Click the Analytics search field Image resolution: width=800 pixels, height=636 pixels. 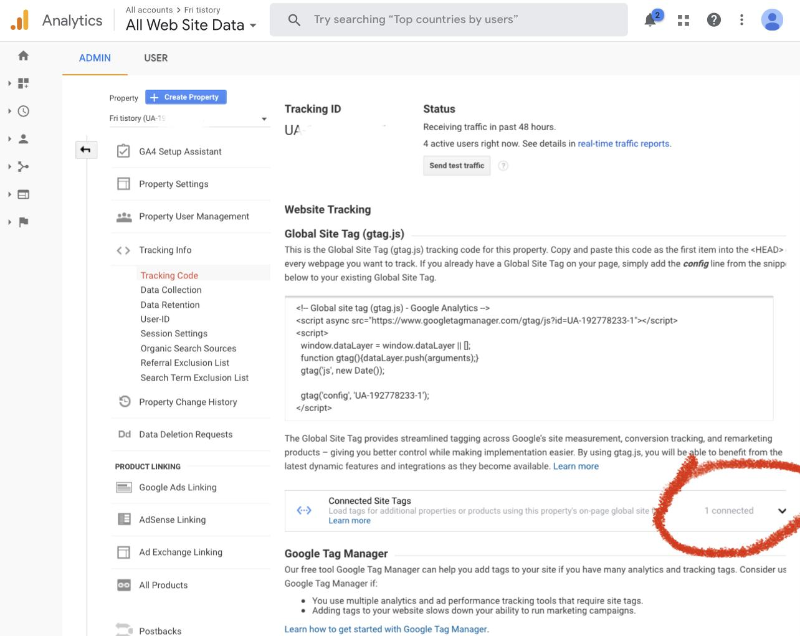[448, 20]
